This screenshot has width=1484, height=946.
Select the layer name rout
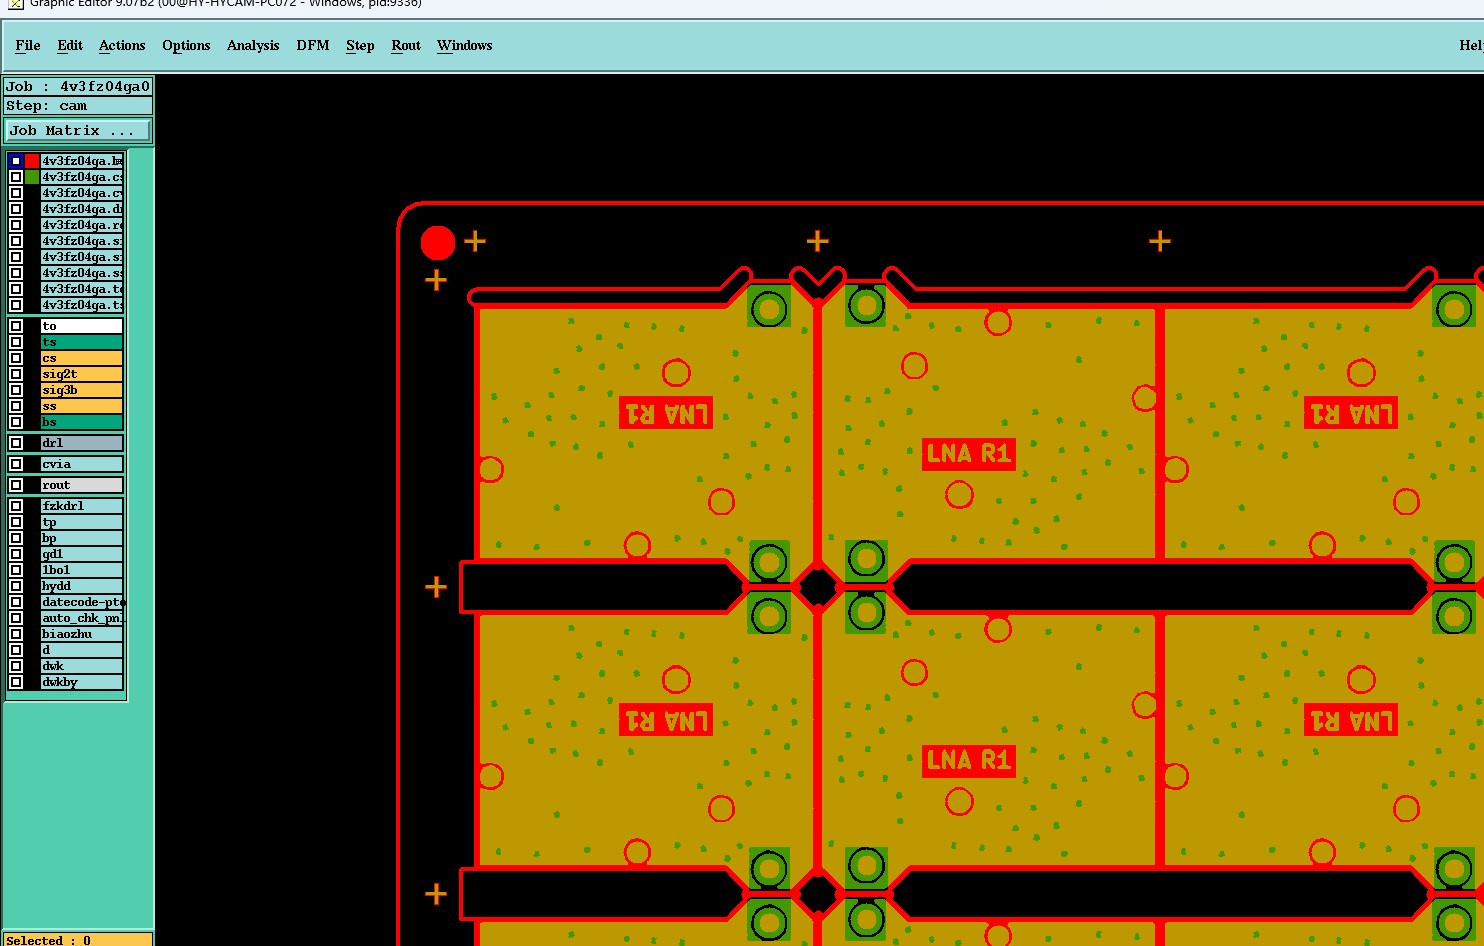(82, 485)
